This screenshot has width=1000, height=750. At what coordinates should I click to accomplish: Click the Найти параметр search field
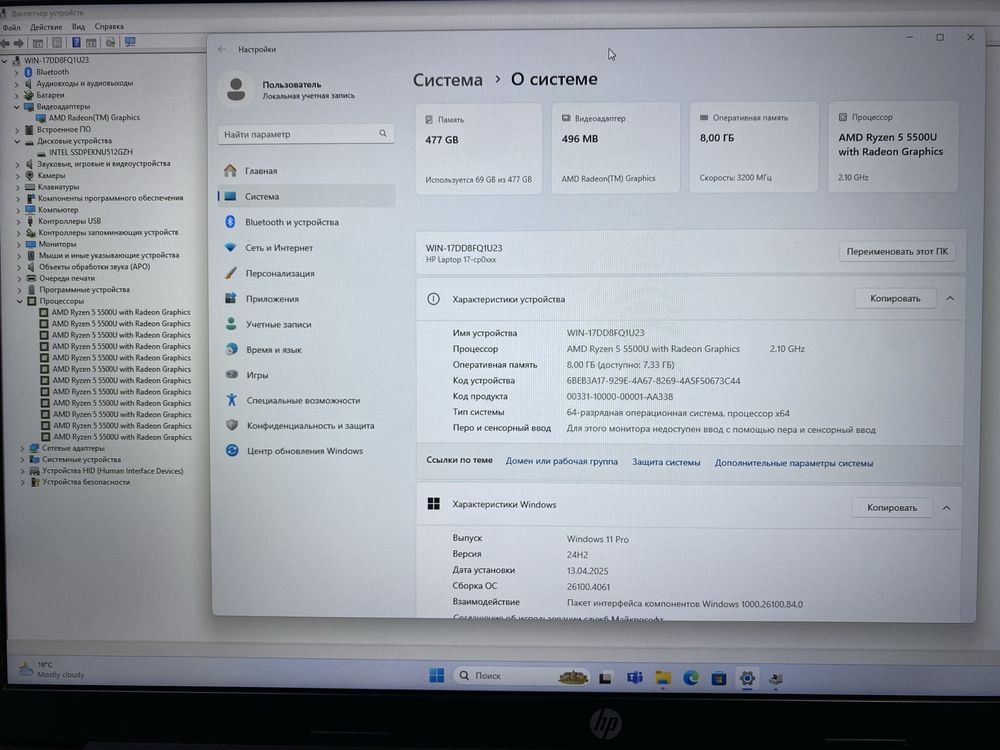pos(305,134)
